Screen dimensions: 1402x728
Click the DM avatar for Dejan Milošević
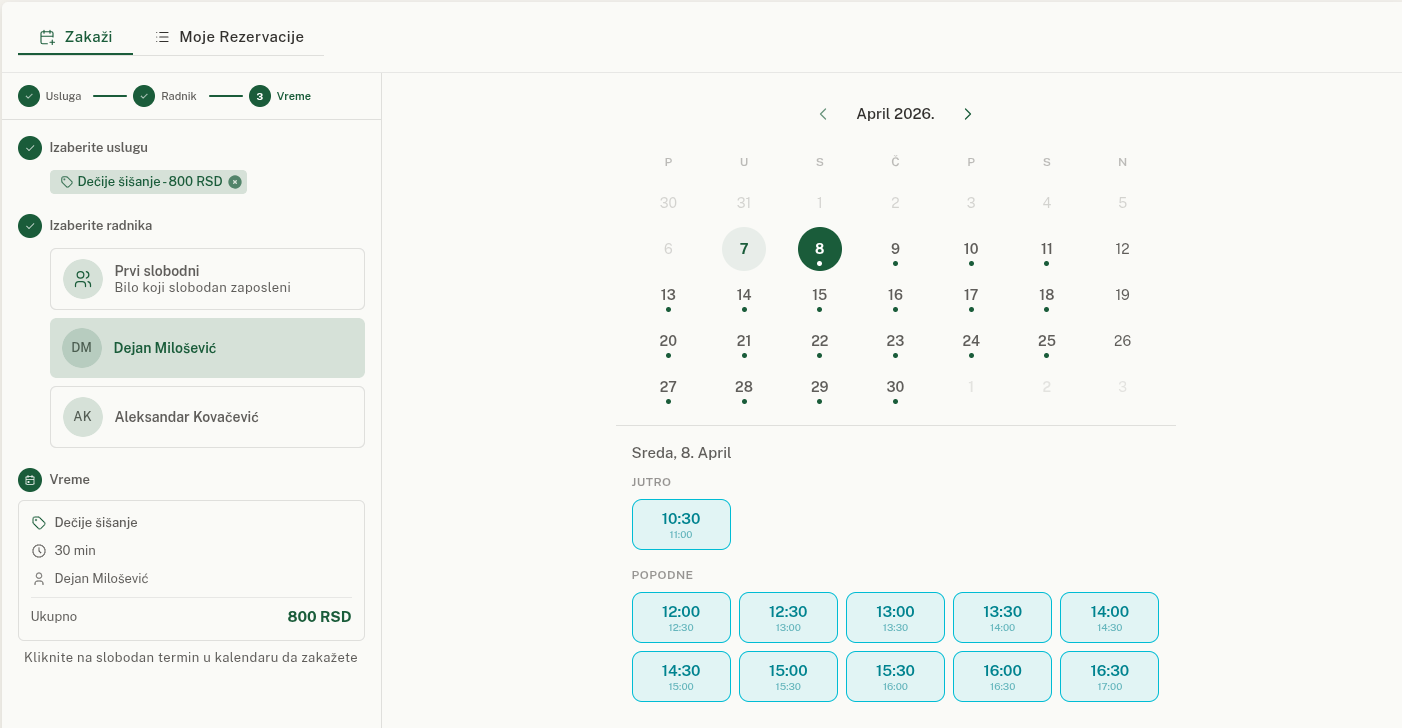pos(82,348)
